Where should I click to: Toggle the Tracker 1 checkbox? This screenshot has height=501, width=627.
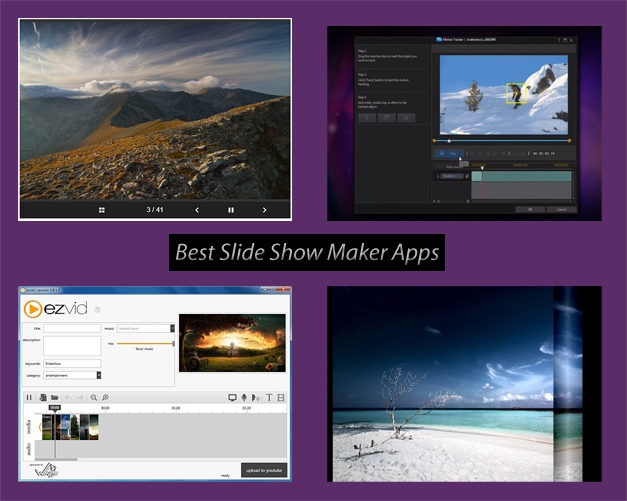pos(466,176)
